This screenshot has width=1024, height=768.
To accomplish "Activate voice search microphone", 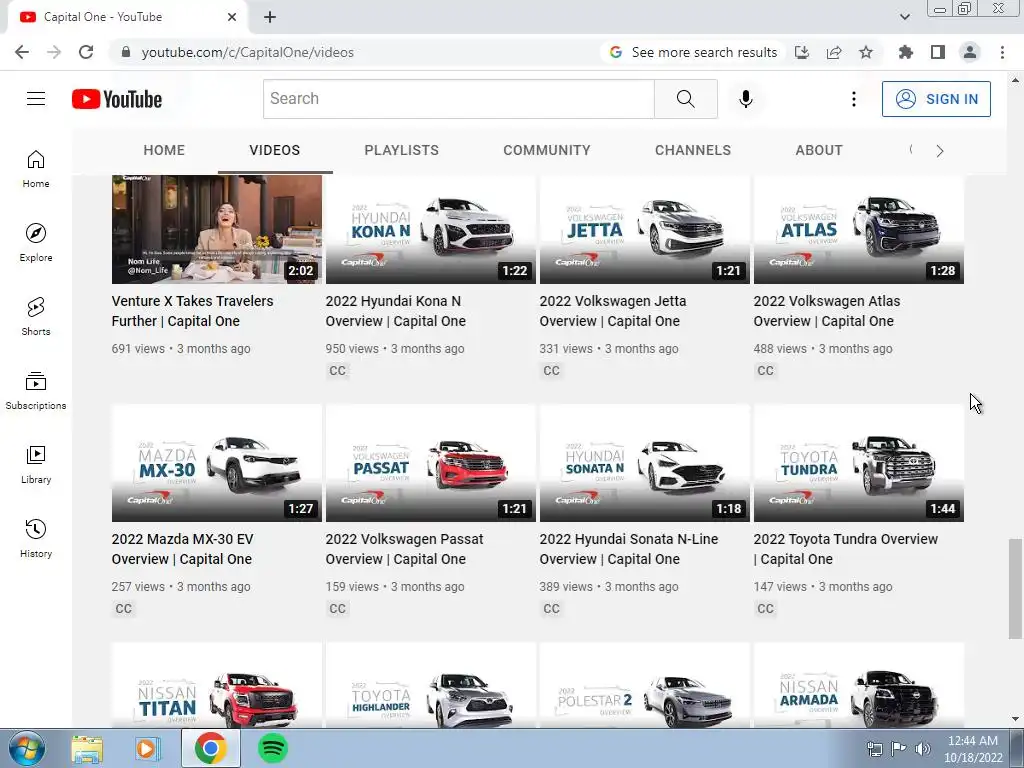I will (746, 99).
